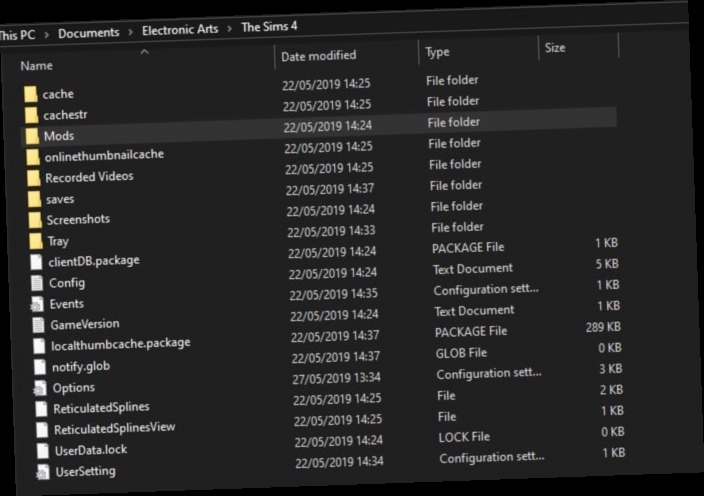Screen dimensions: 704x496
Task: Select the localthumbcache.package file name
Action: 121,345
